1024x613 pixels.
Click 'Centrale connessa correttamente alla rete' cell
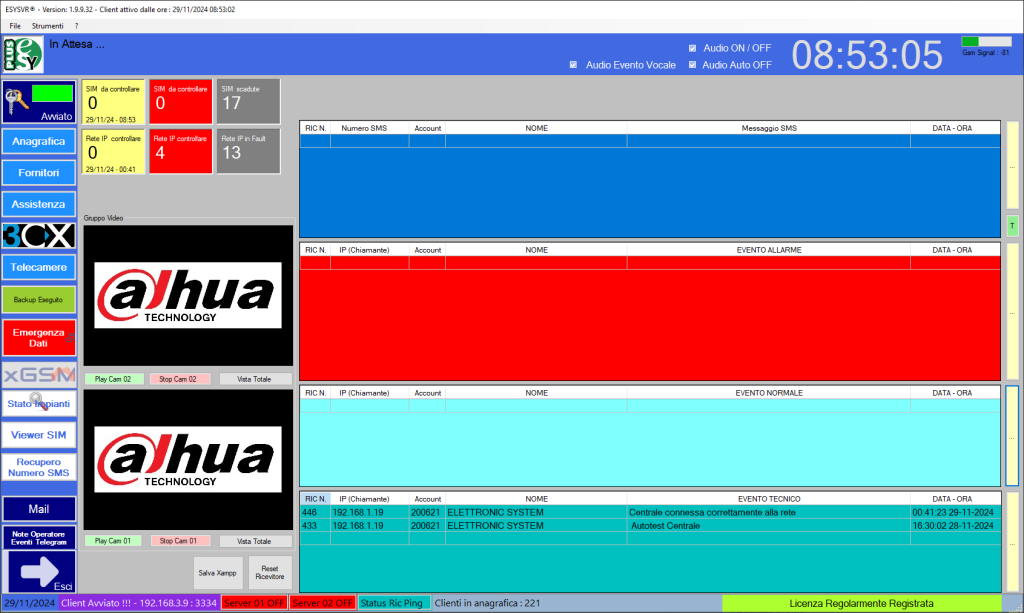point(769,512)
